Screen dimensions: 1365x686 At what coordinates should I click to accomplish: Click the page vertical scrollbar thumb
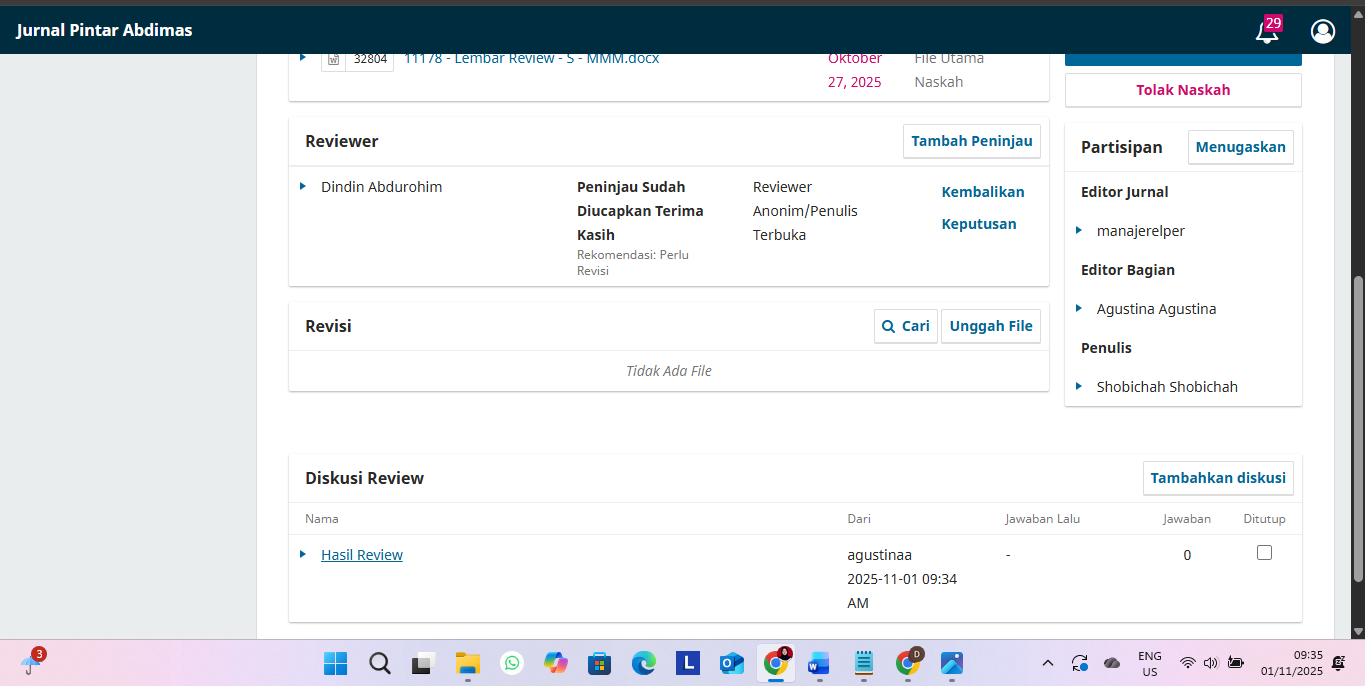click(x=1357, y=430)
